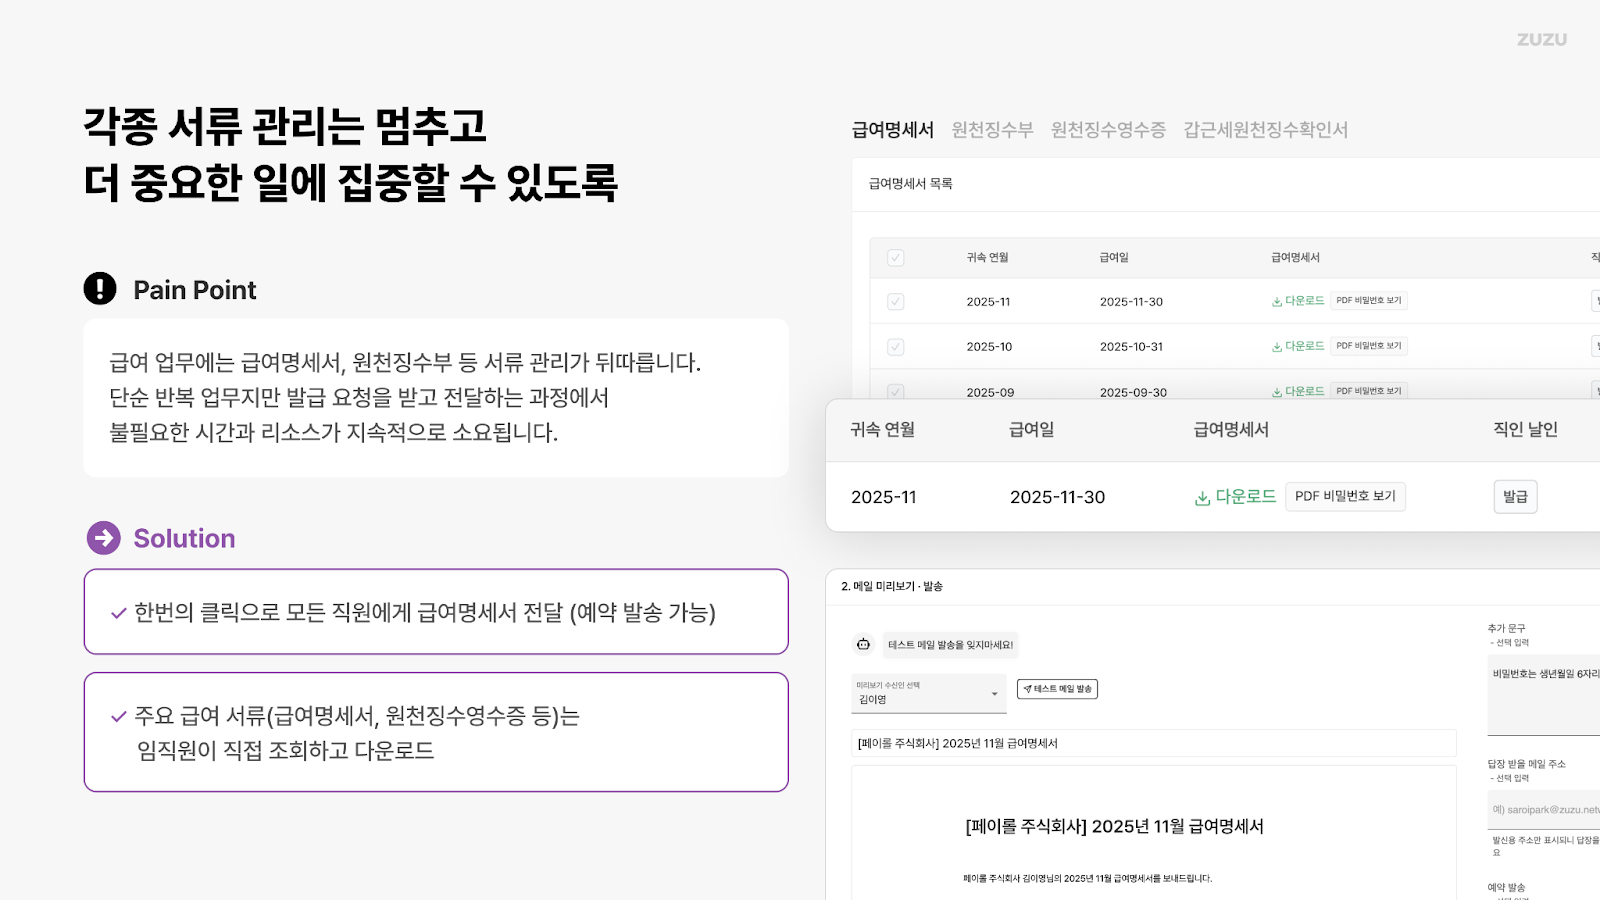
Task: Toggle the checkbox on the 2025-10 row
Action: 895,345
